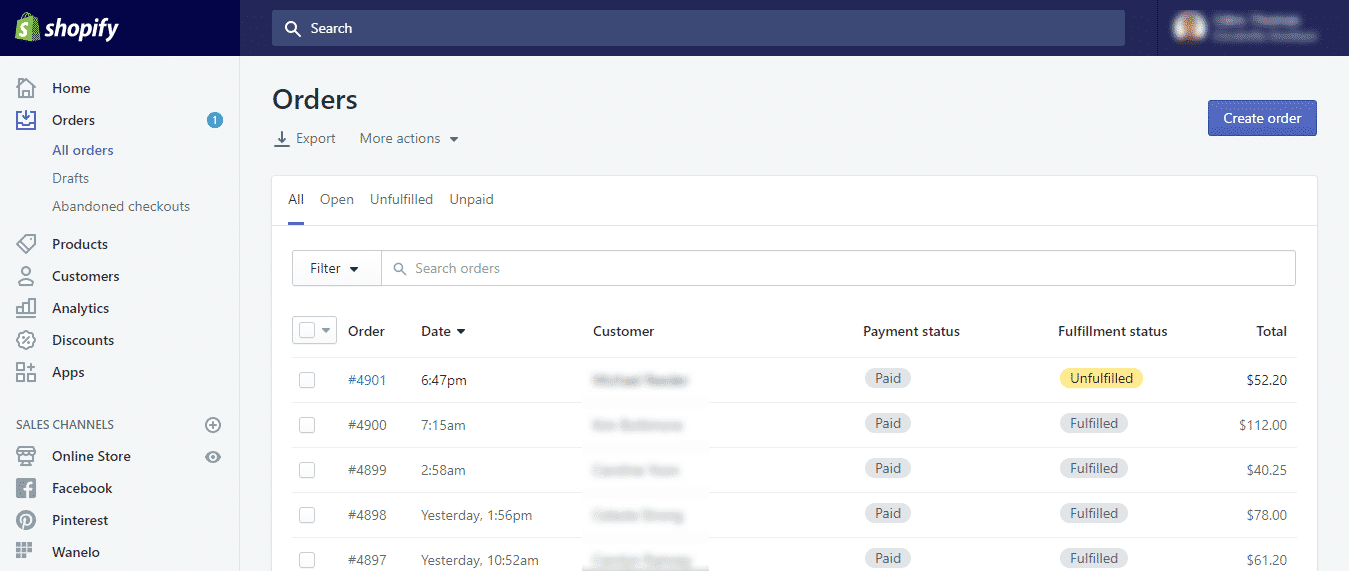Click the Apps grid icon

coord(26,372)
